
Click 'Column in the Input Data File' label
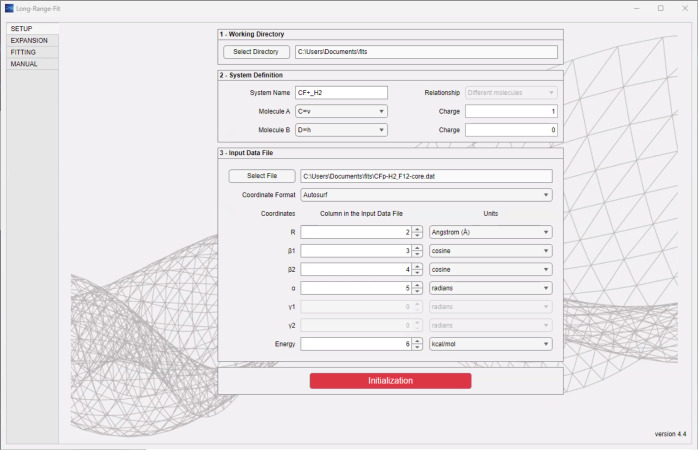click(361, 214)
